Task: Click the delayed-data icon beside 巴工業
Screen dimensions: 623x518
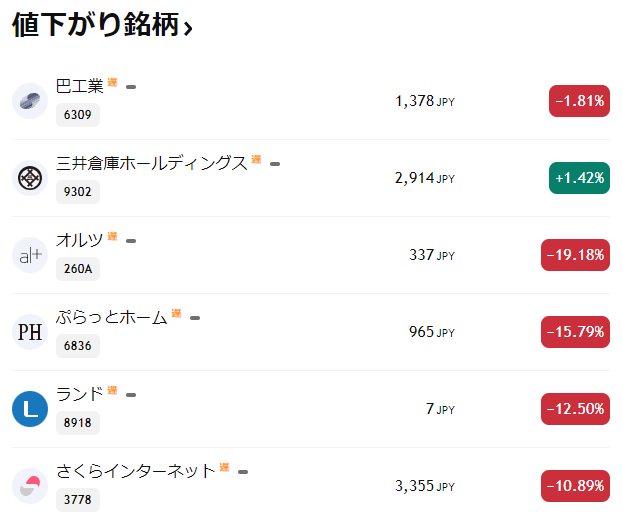Action: click(113, 83)
